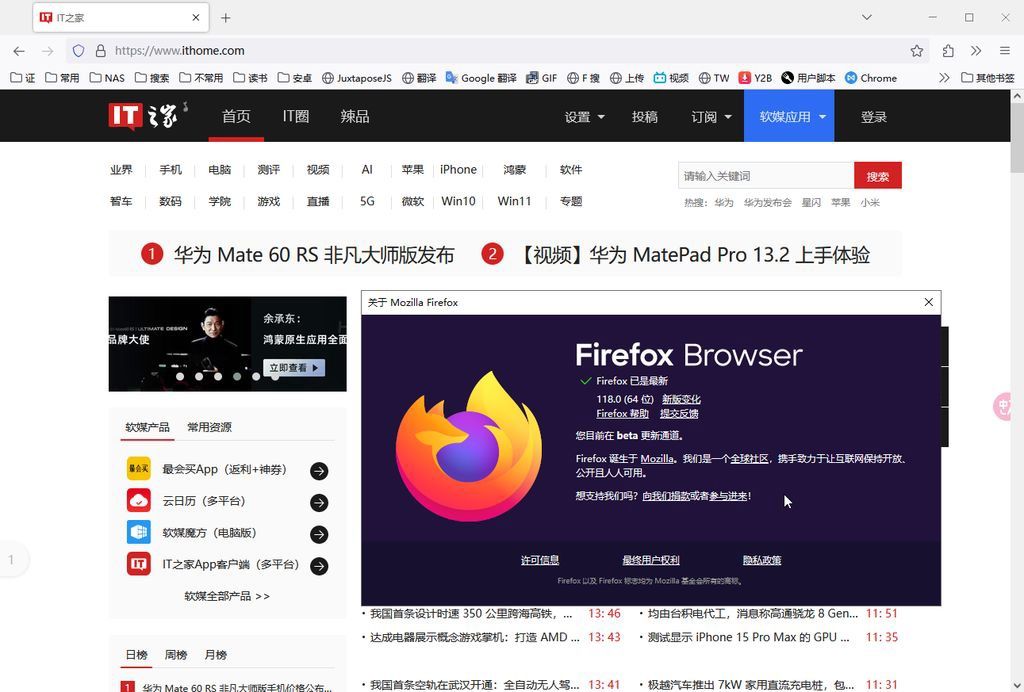Click the 投稿 header link
The image size is (1024, 692).
[x=645, y=117]
